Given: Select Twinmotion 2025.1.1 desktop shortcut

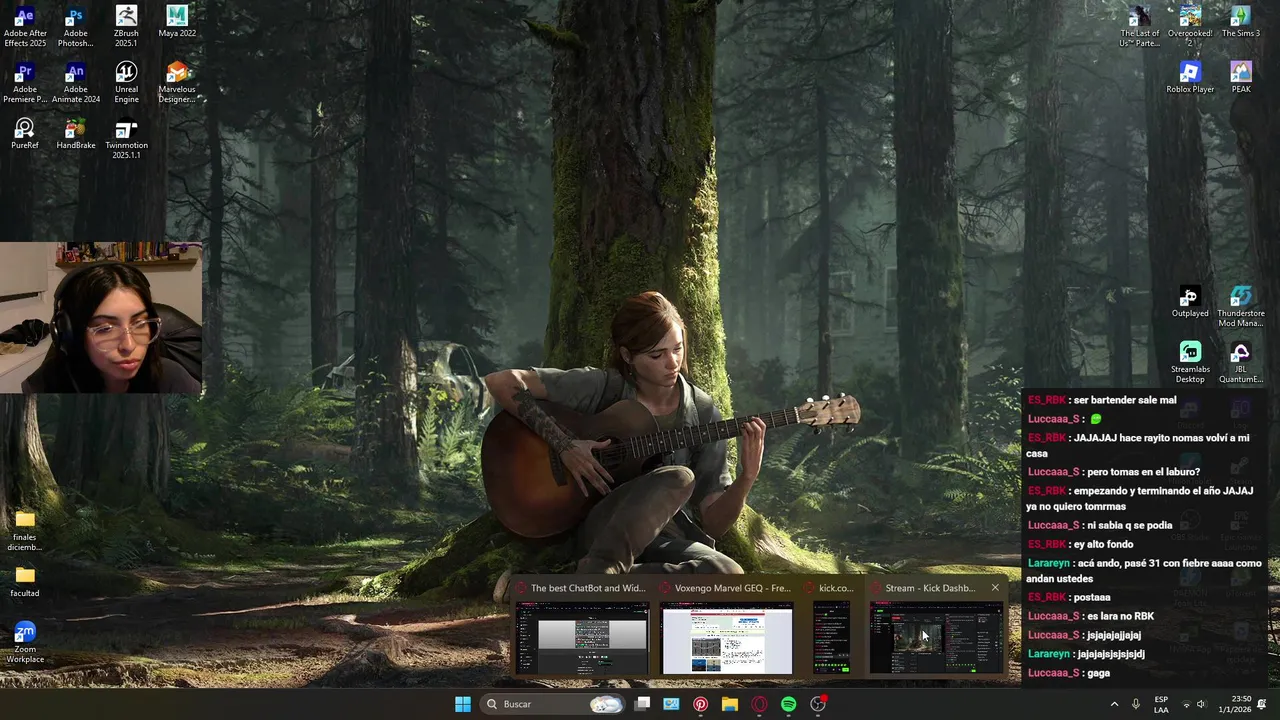Looking at the screenshot, I should pos(126,139).
